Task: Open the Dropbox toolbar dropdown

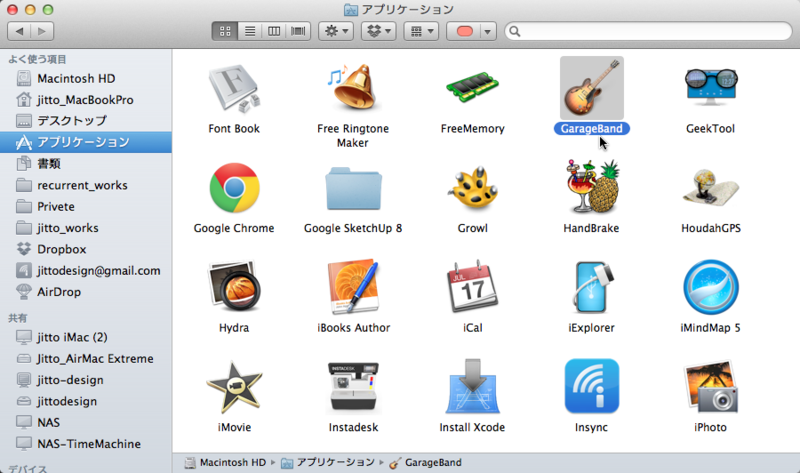Action: pos(379,31)
